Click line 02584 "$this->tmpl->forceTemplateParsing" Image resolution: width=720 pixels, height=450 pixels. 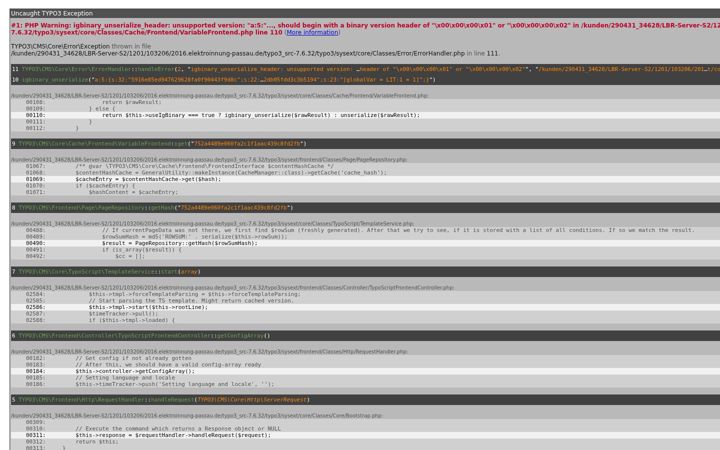[x=365, y=294]
